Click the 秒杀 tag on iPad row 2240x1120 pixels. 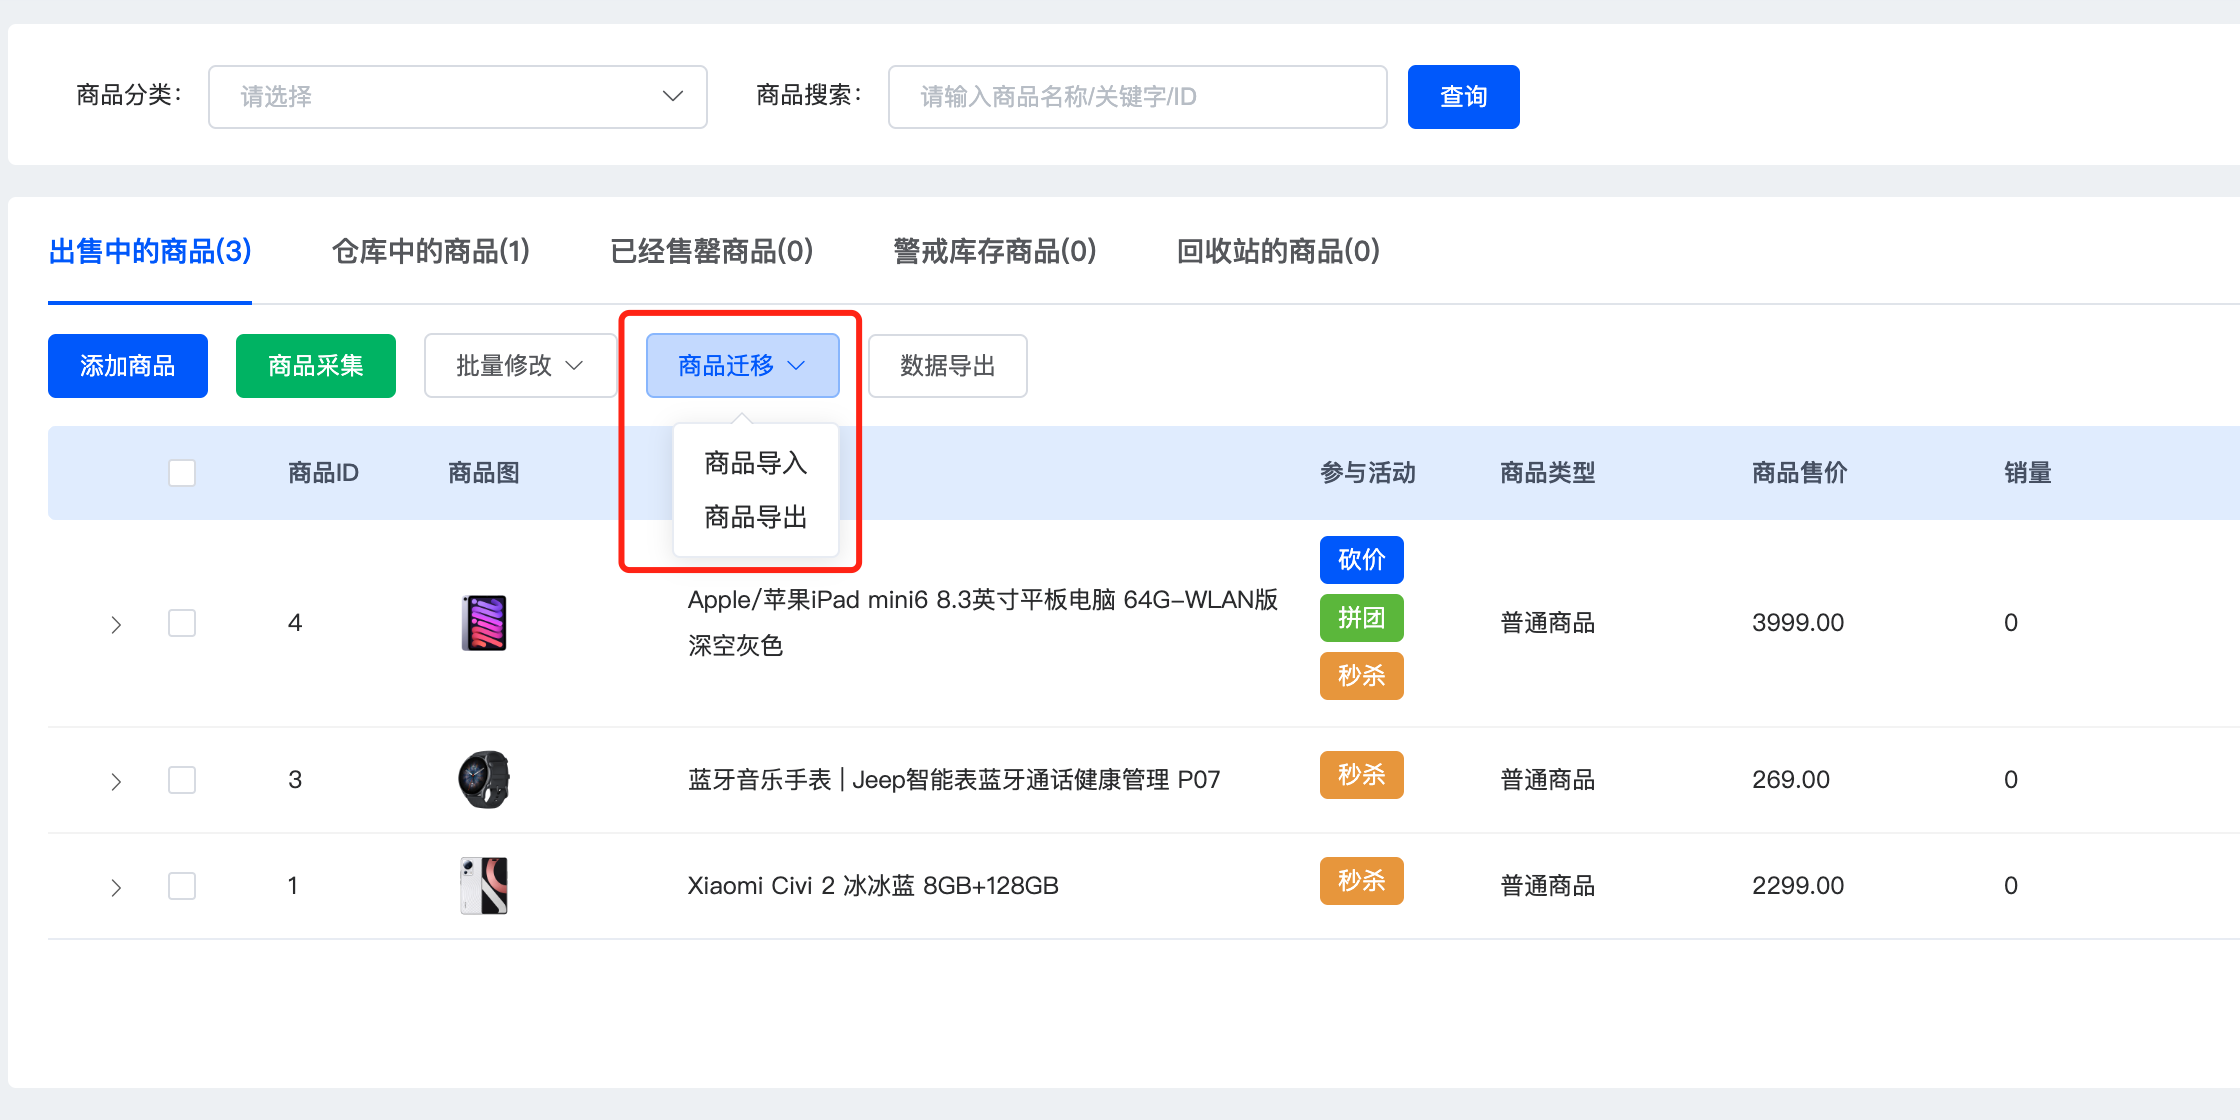(x=1361, y=676)
